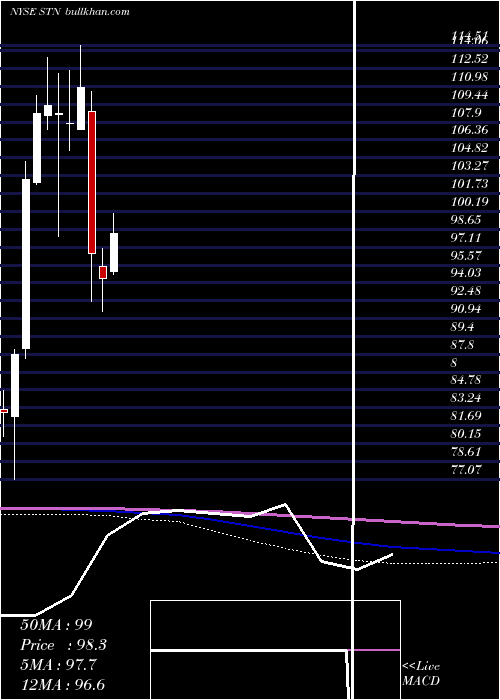This screenshot has height=700, width=500.
Task: Click the Price : 98.3 readout
Action: coord(64,645)
